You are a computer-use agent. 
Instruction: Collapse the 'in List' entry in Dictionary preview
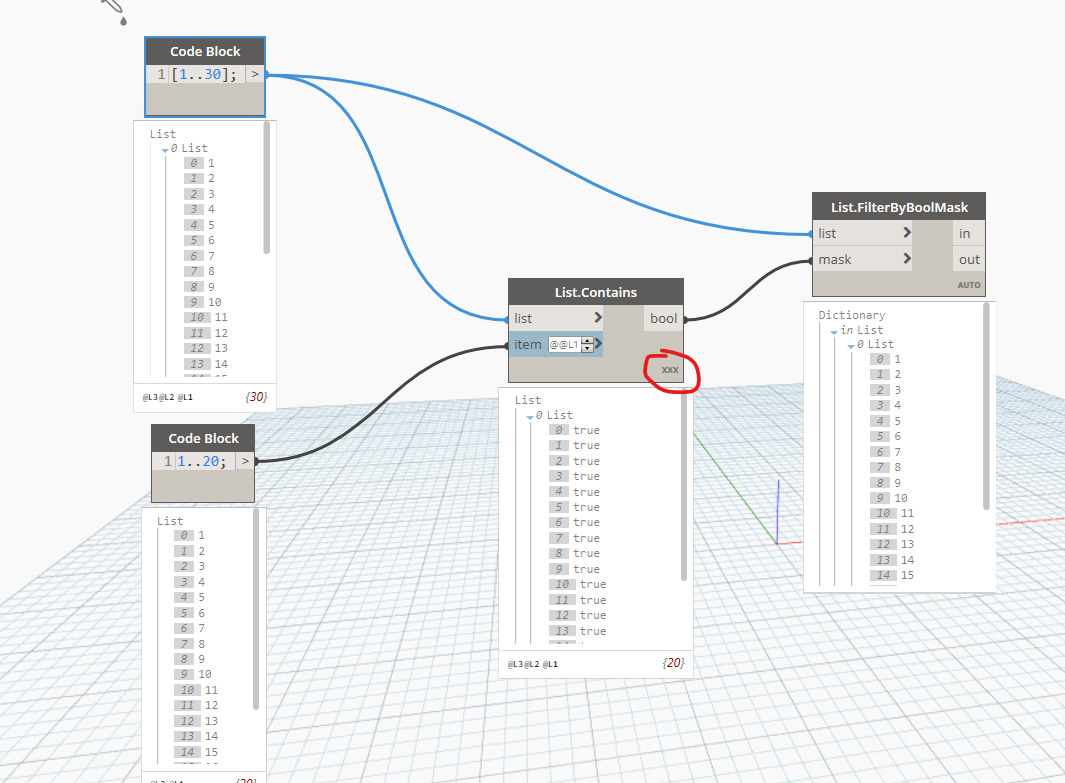click(834, 332)
